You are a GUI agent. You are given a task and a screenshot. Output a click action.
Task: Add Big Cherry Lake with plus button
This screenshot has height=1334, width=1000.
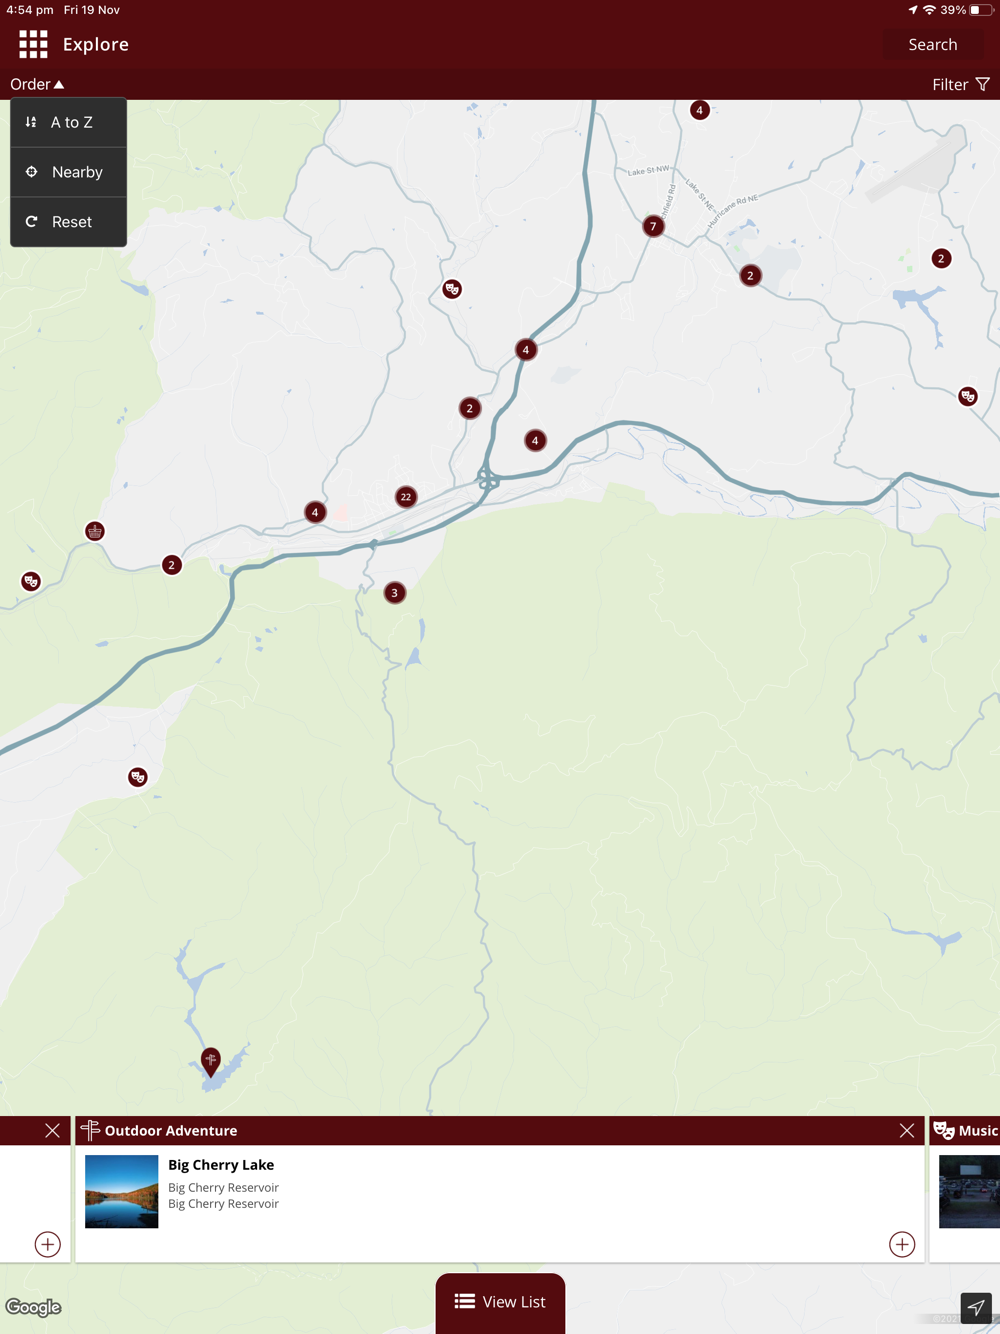(902, 1244)
